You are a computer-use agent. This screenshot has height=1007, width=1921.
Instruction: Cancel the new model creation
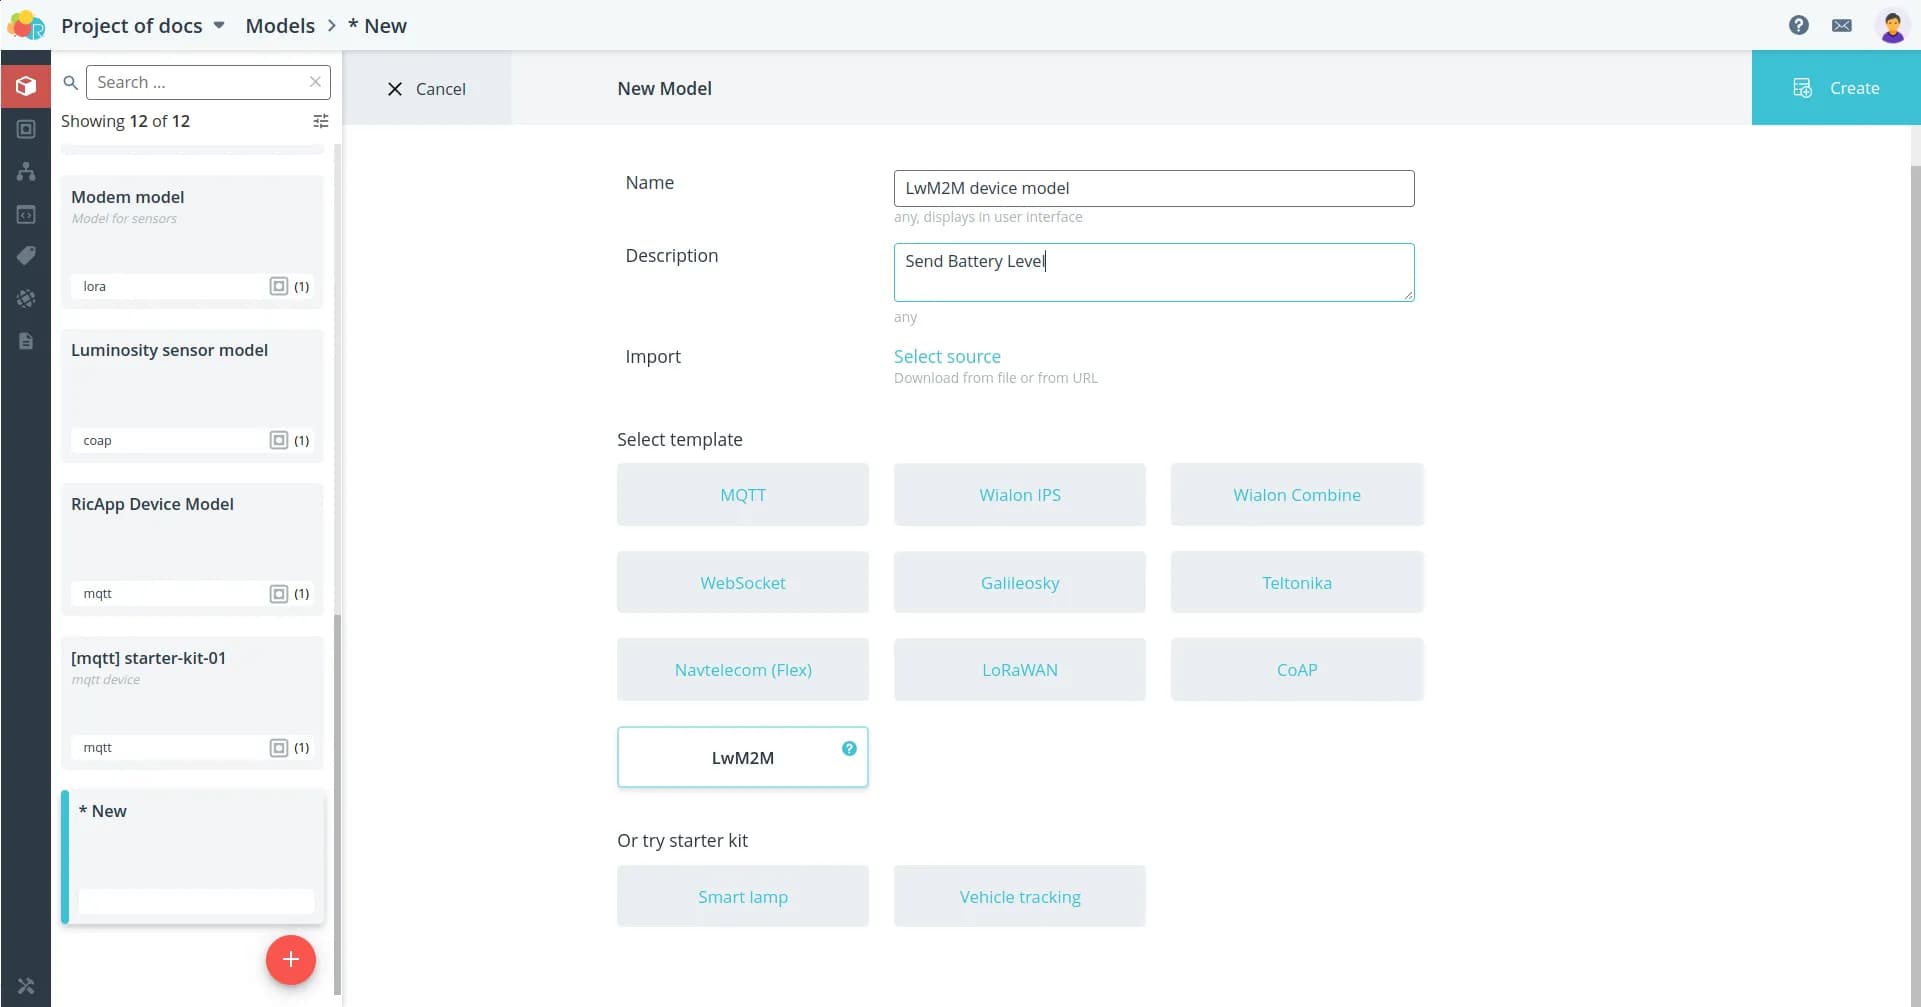[426, 89]
